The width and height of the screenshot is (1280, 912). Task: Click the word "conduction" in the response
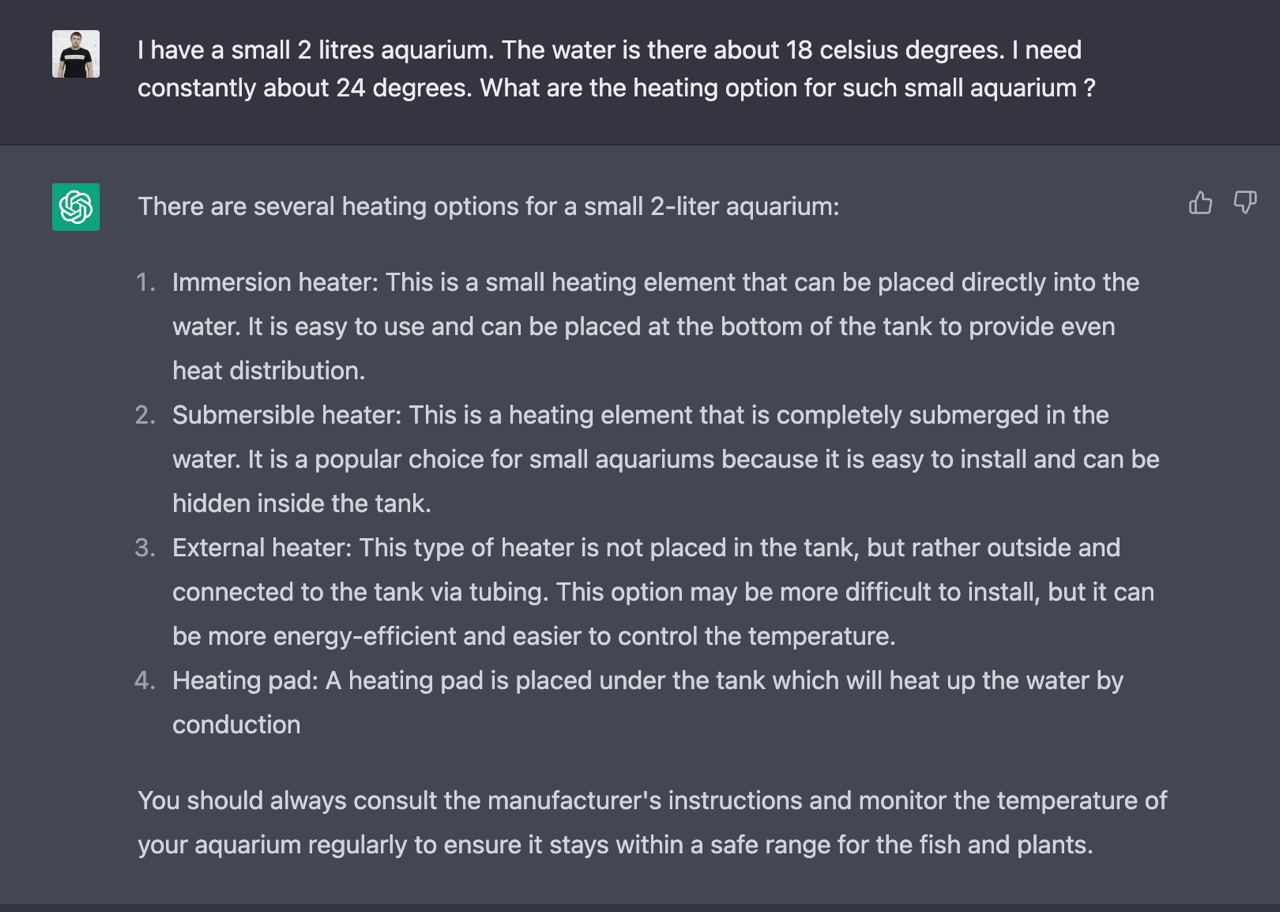point(236,725)
